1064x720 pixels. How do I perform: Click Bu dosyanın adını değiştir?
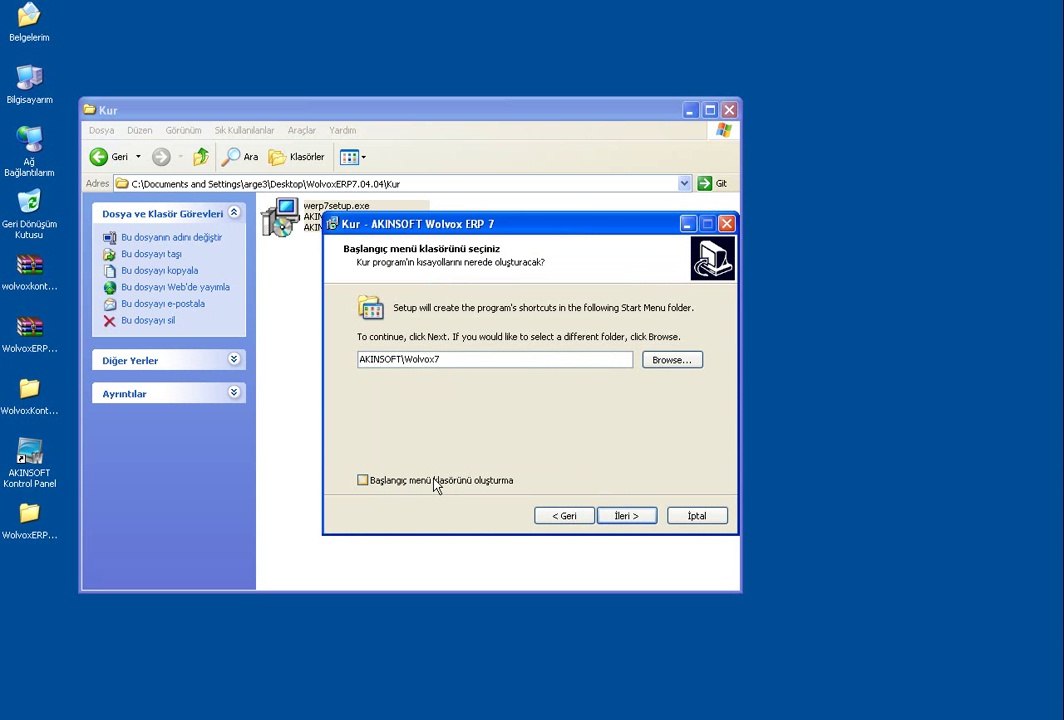pyautogui.click(x=171, y=238)
